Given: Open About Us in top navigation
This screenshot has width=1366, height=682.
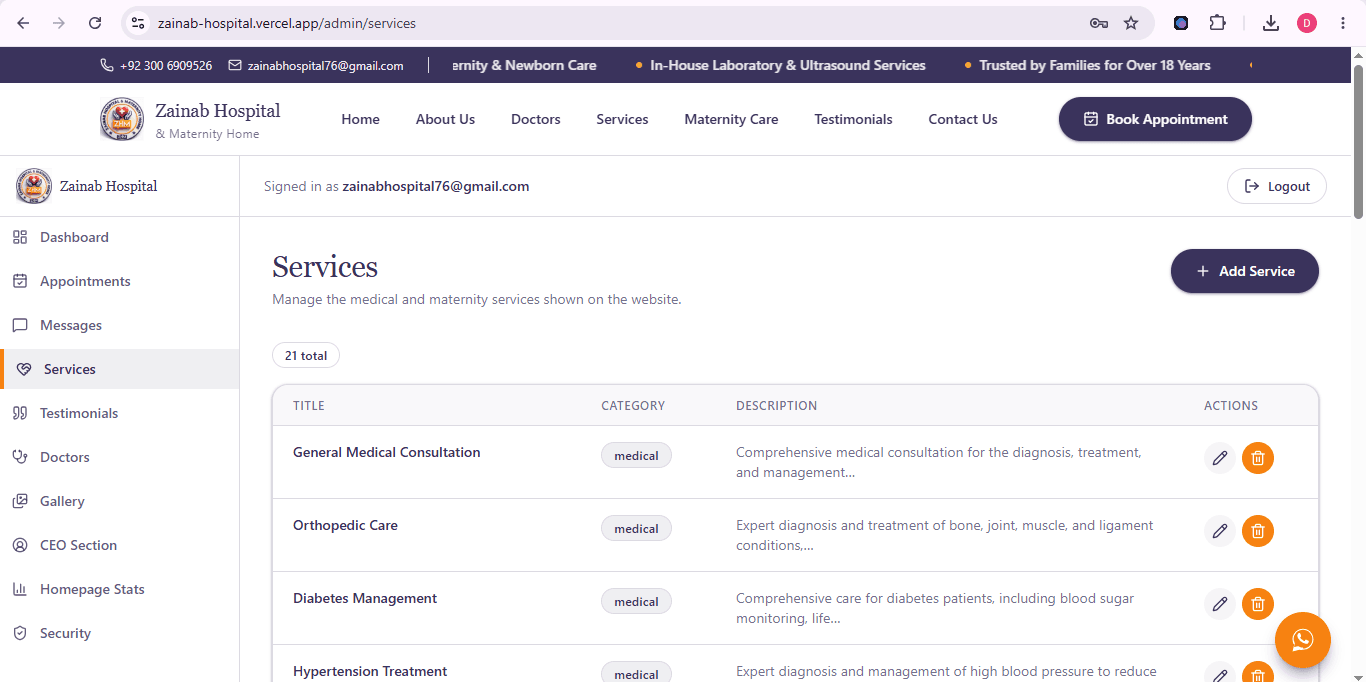Looking at the screenshot, I should pyautogui.click(x=445, y=119).
